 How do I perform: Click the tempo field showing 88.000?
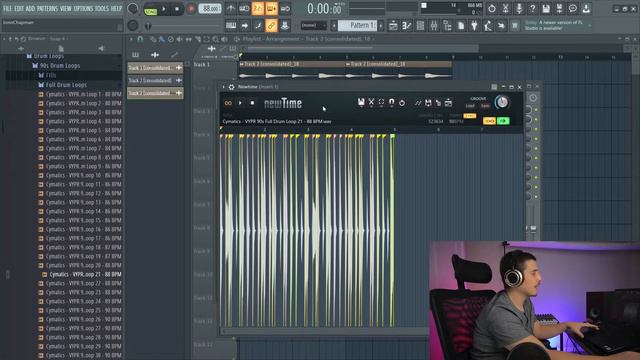pos(210,9)
